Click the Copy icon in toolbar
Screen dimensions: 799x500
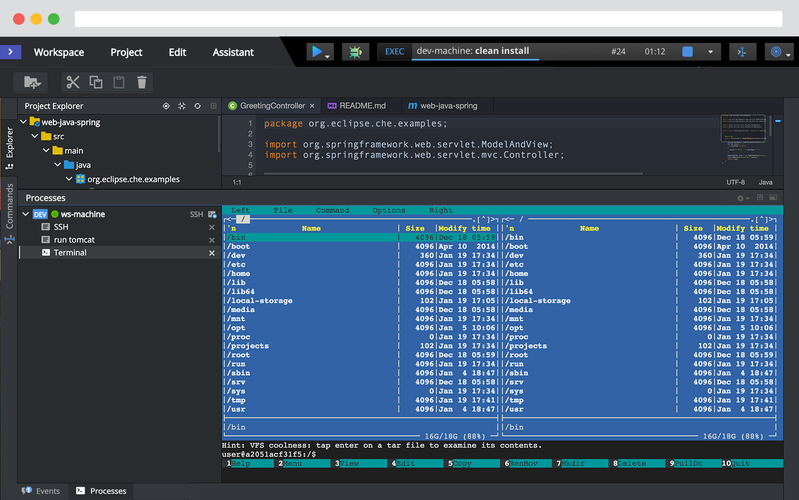[96, 82]
